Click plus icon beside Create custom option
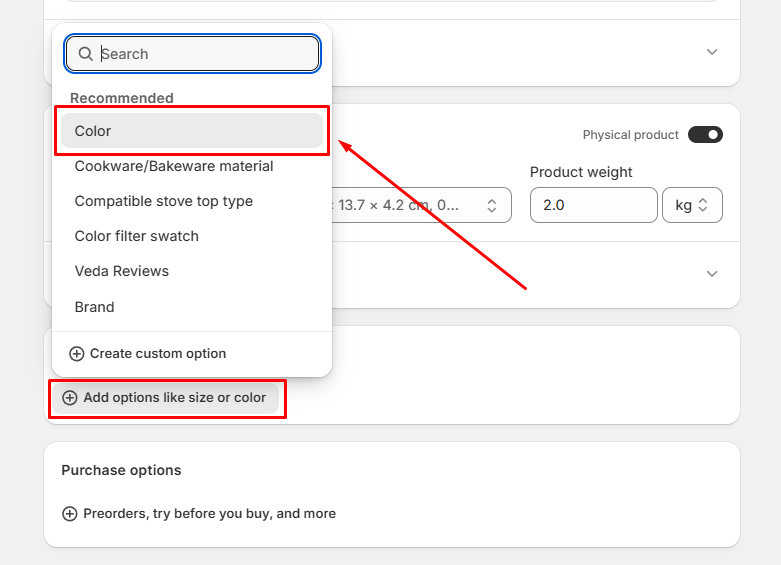Viewport: 781px width, 565px height. click(x=77, y=353)
